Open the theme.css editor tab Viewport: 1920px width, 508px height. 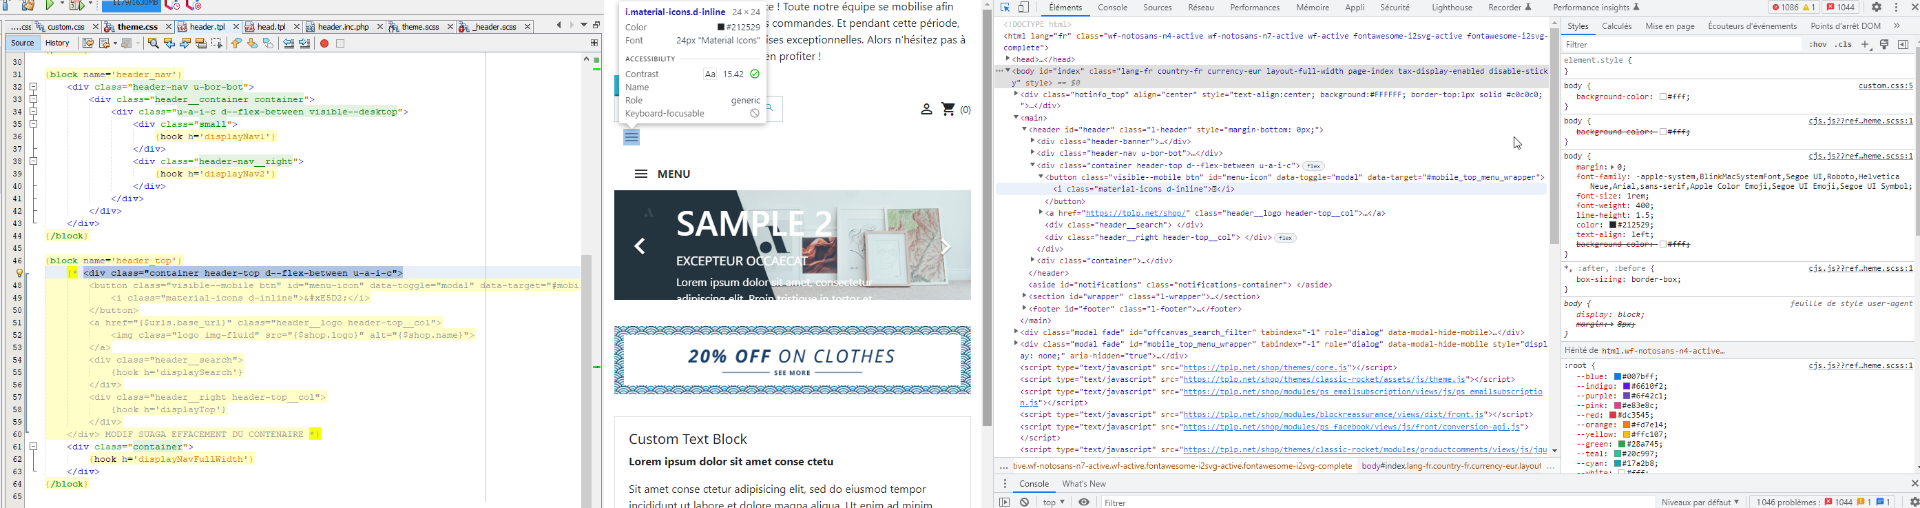(137, 27)
